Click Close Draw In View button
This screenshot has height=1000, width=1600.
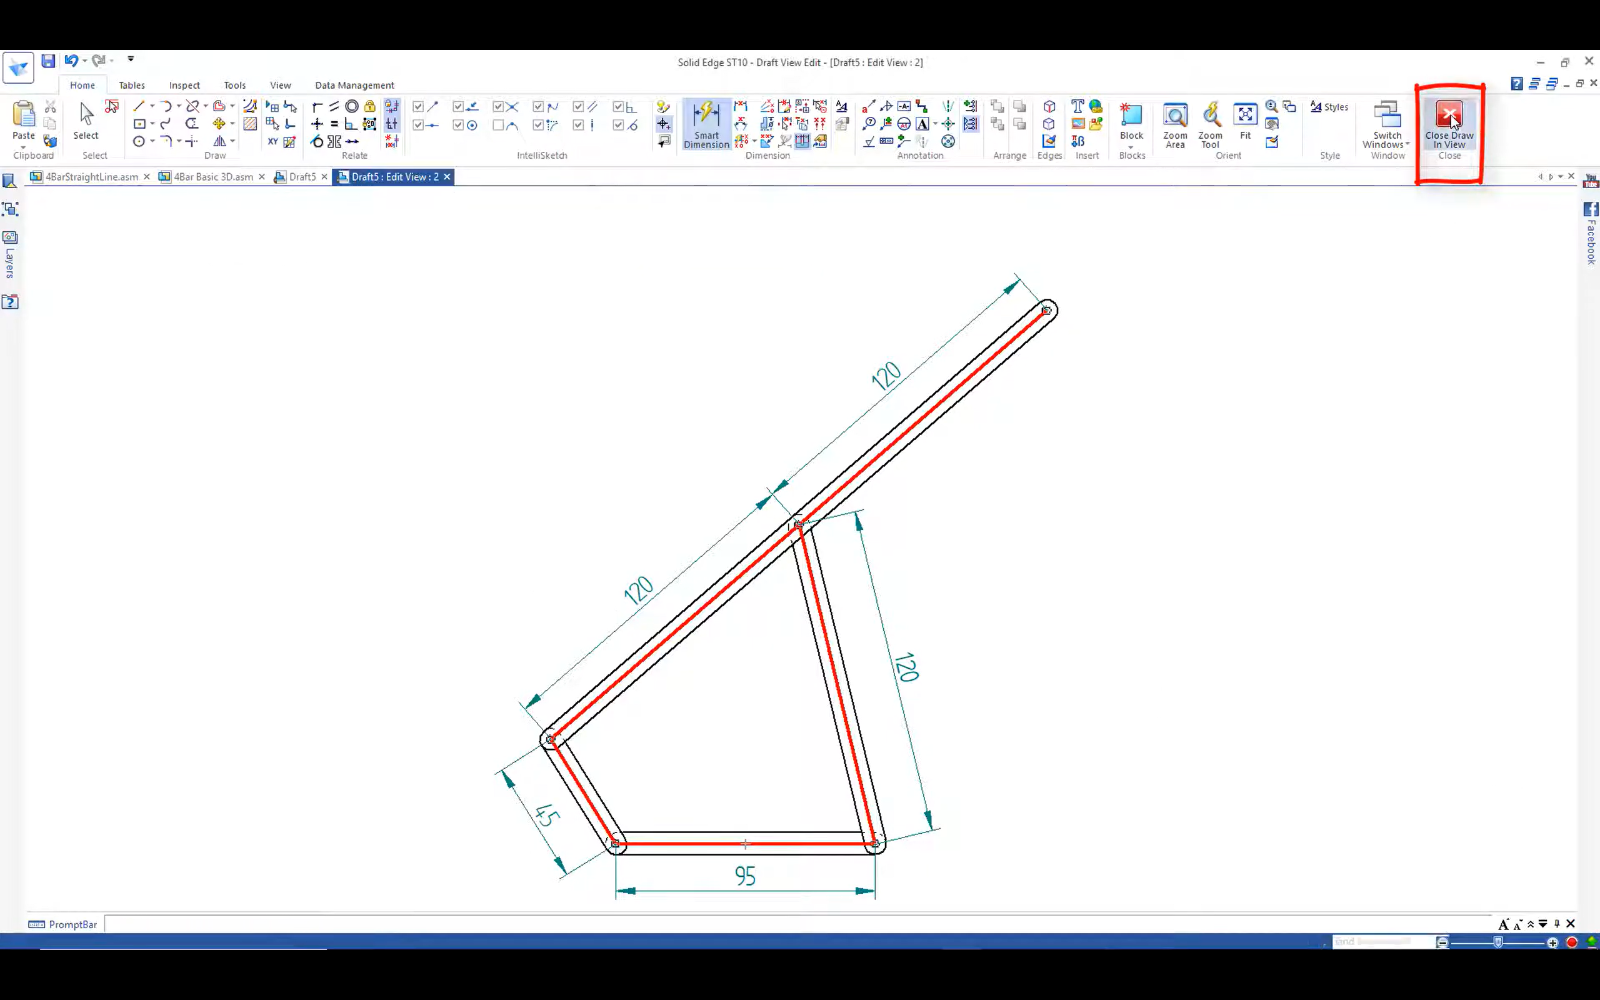click(1449, 126)
